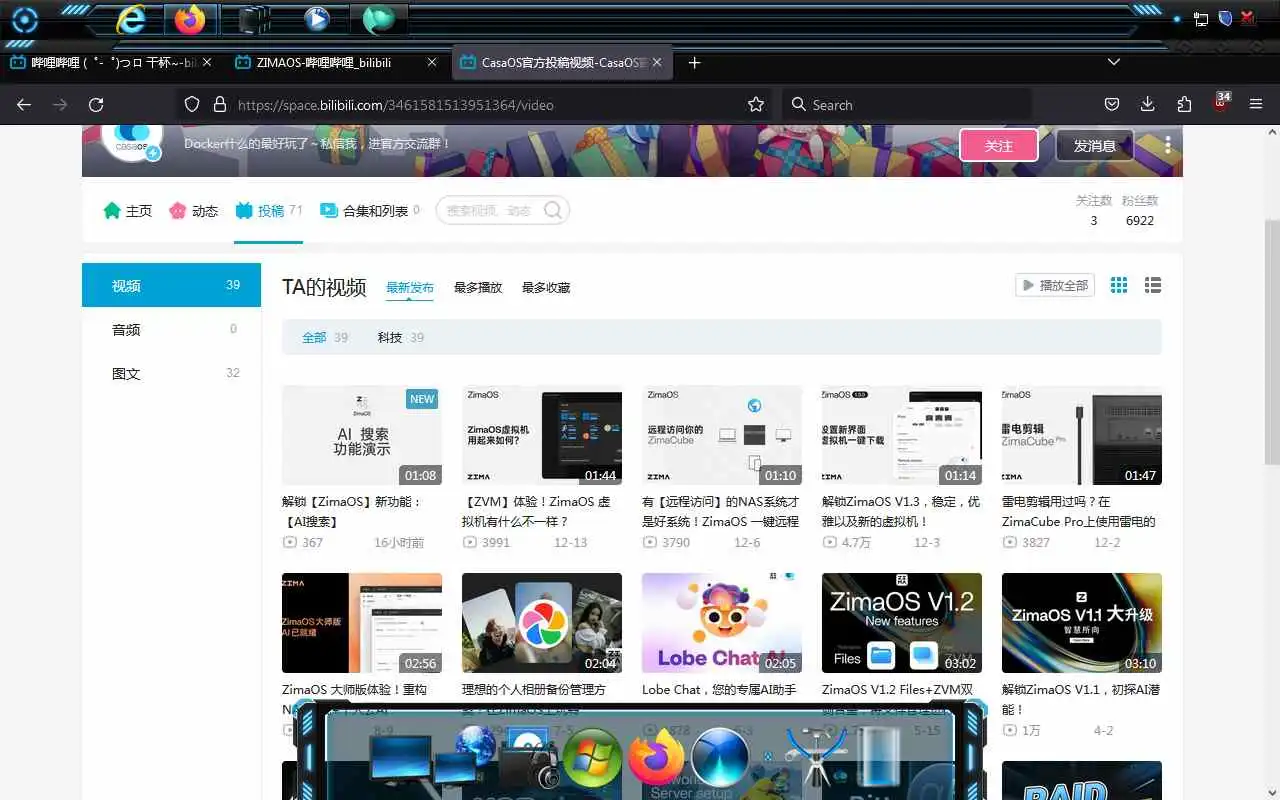1280x800 pixels.
Task: Open Internet Explorer from the top taskbar
Action: pos(131,19)
